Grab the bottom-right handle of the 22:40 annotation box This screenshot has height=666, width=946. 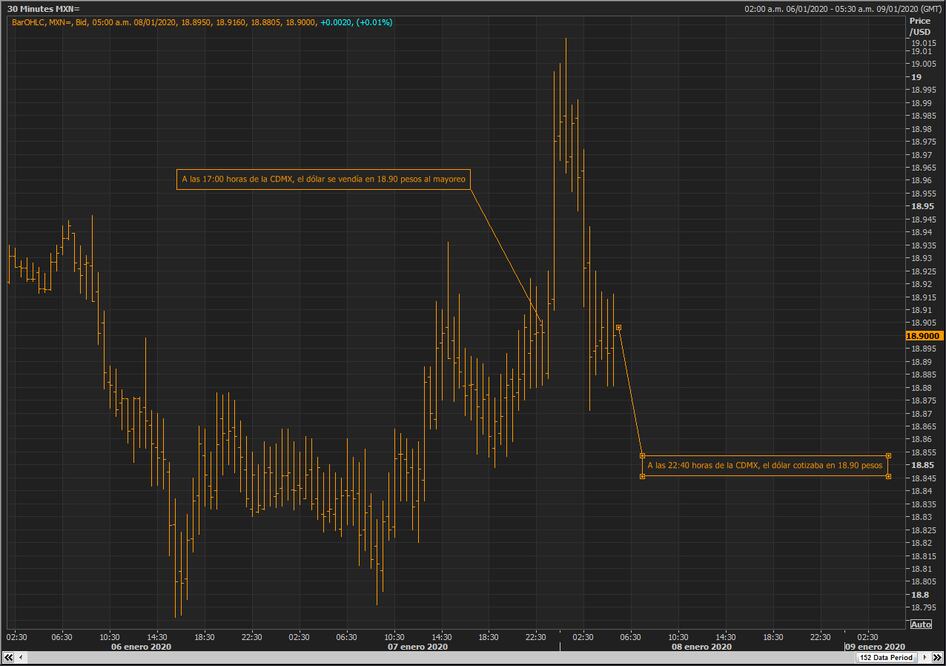click(889, 476)
